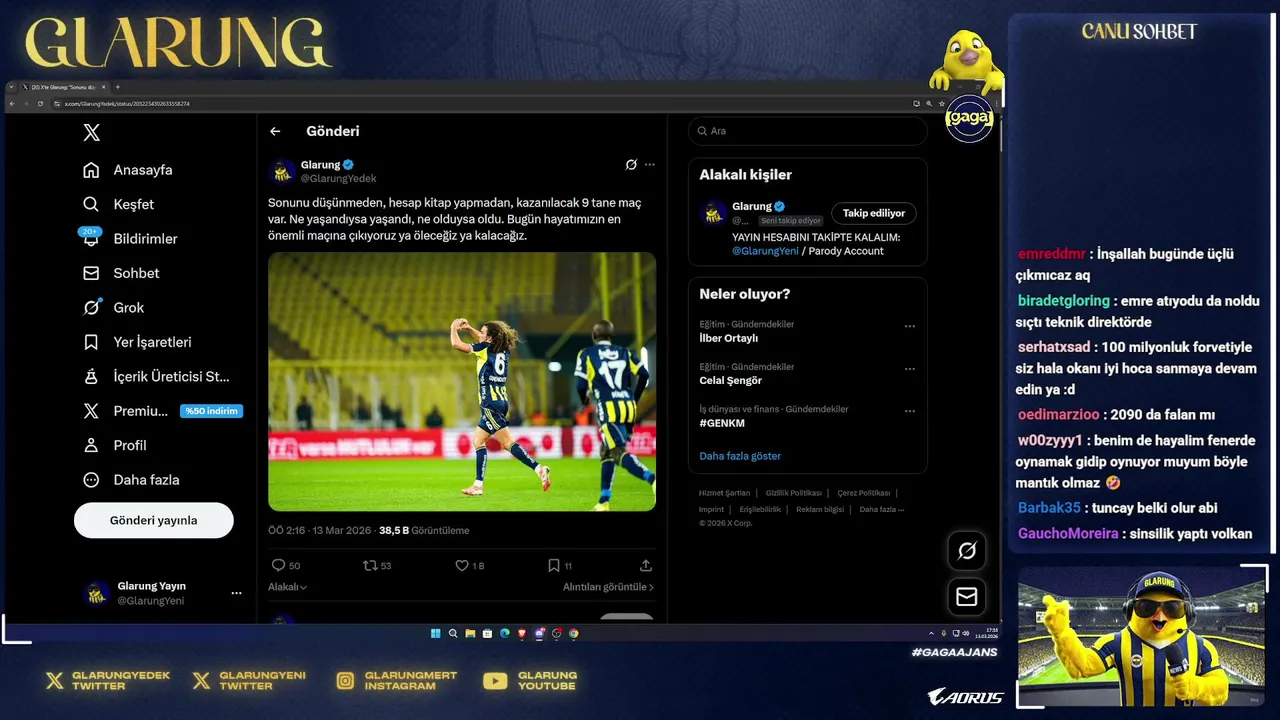Image resolution: width=1280 pixels, height=720 pixels.
Task: Open Grok from the sidebar
Action: coord(113,307)
